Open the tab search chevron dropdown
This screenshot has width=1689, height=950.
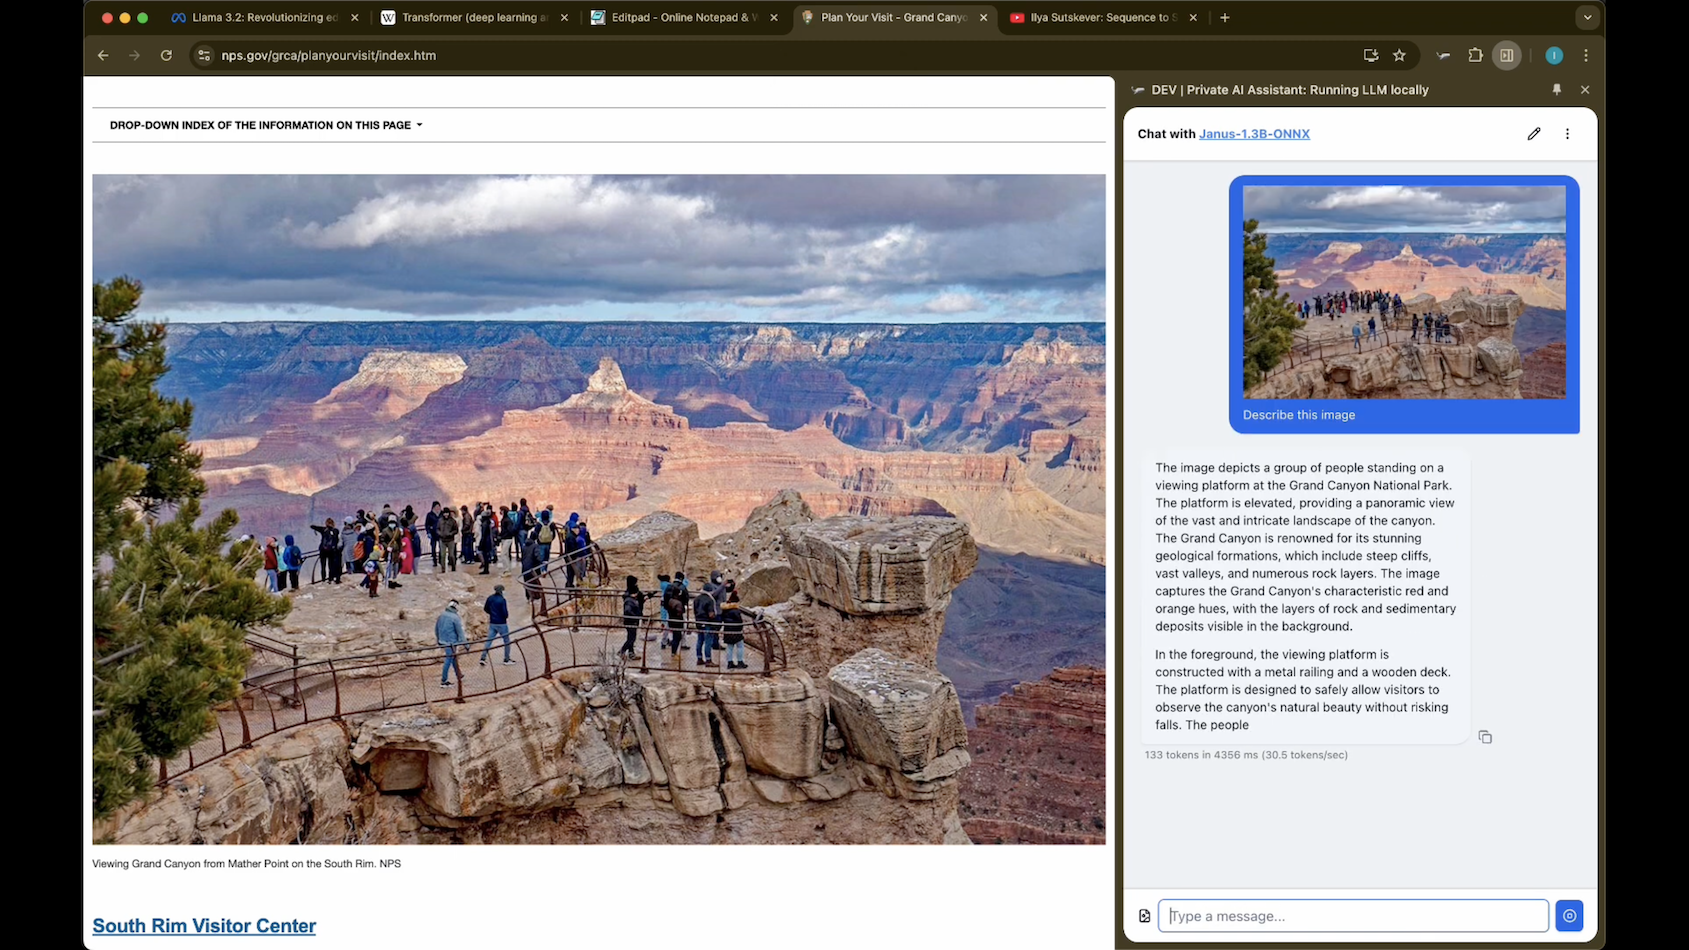pyautogui.click(x=1587, y=18)
